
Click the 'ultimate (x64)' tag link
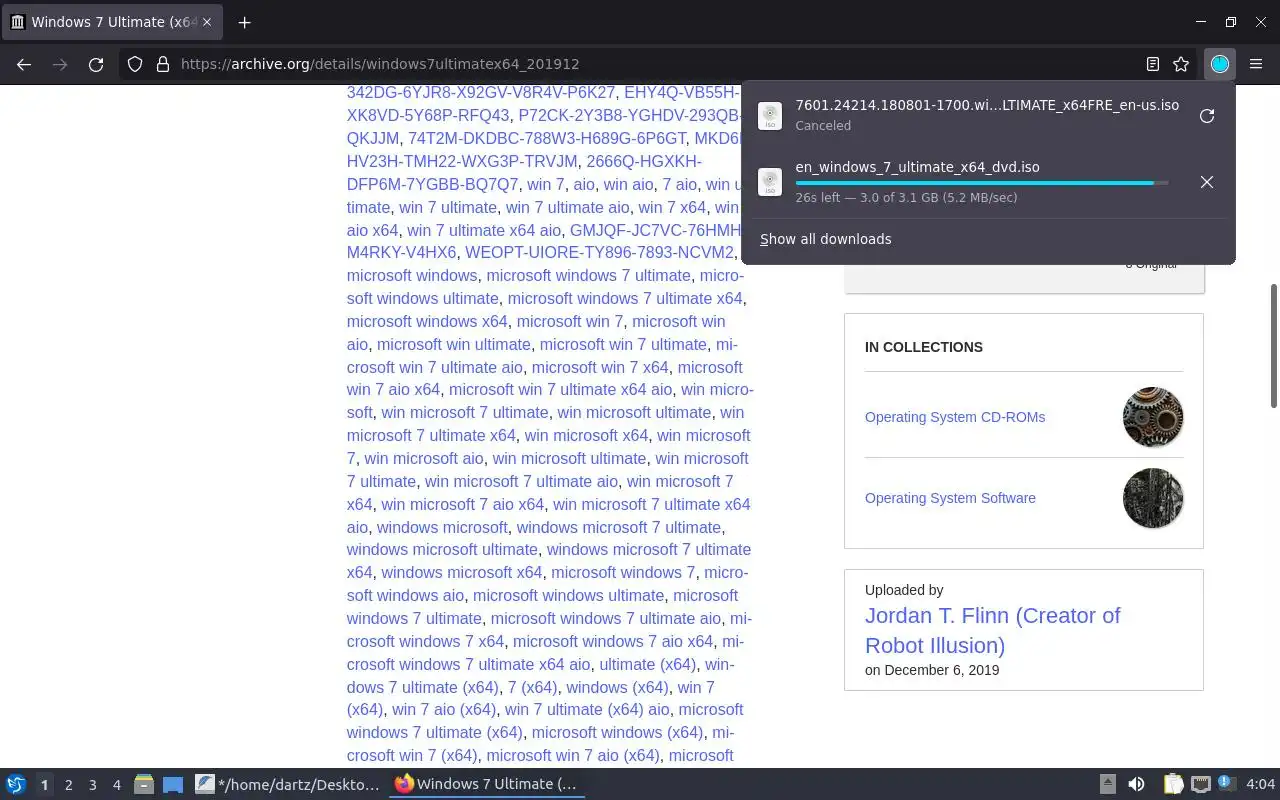647,664
